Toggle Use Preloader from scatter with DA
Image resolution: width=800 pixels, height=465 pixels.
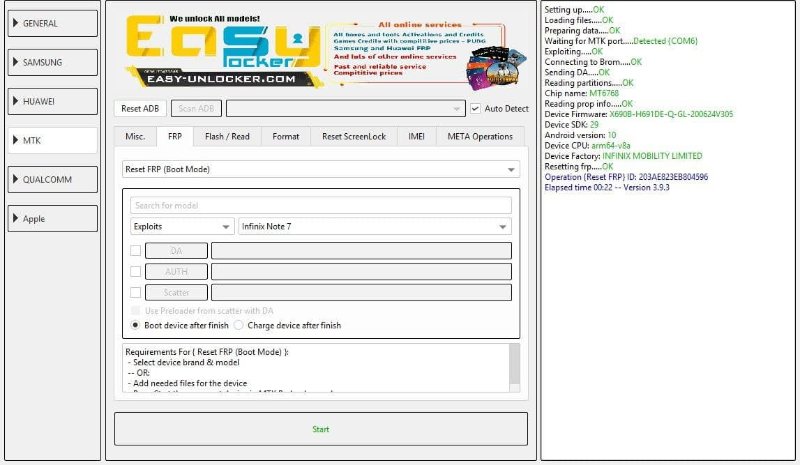coord(135,310)
